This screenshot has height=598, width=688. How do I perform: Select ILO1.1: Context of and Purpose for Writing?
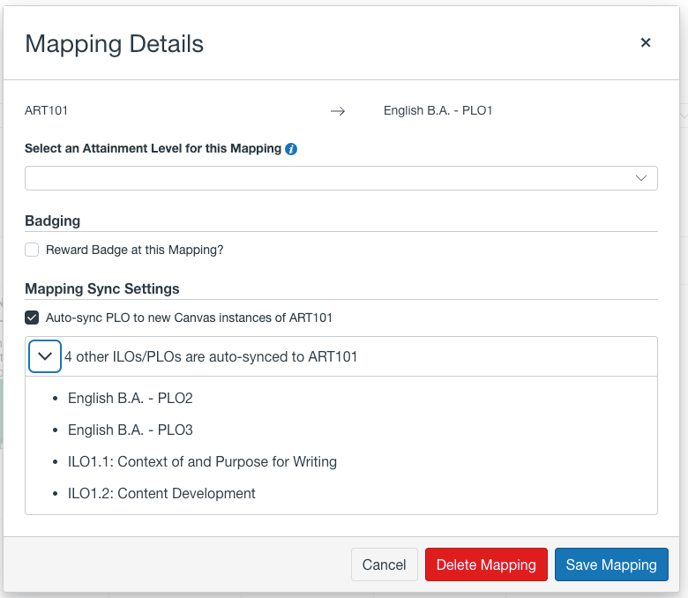pyautogui.click(x=202, y=462)
